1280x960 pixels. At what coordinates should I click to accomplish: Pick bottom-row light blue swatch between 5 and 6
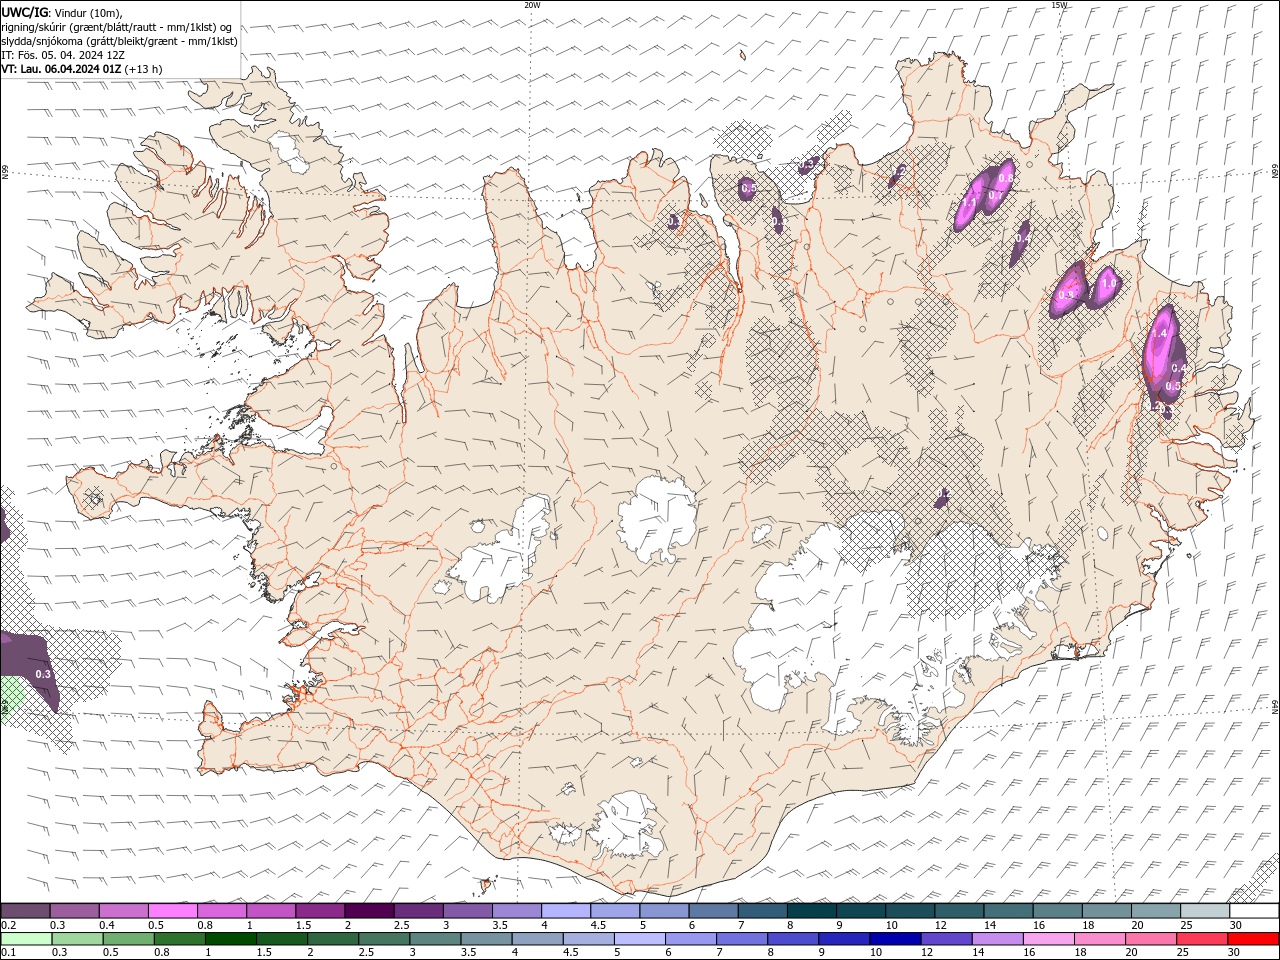pyautogui.click(x=640, y=939)
